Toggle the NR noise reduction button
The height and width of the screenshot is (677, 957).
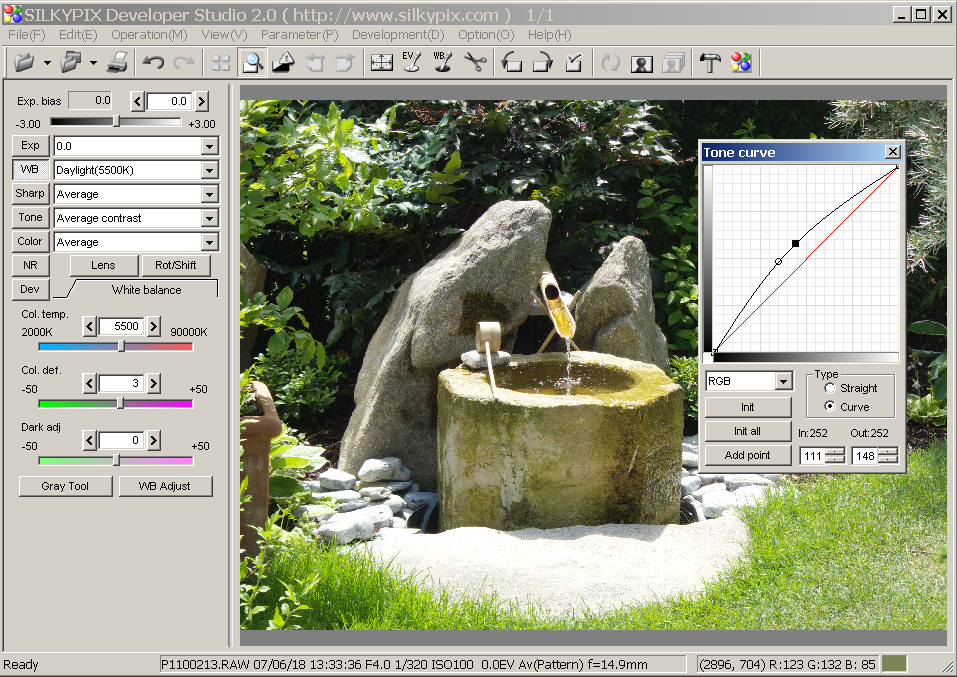click(x=30, y=265)
